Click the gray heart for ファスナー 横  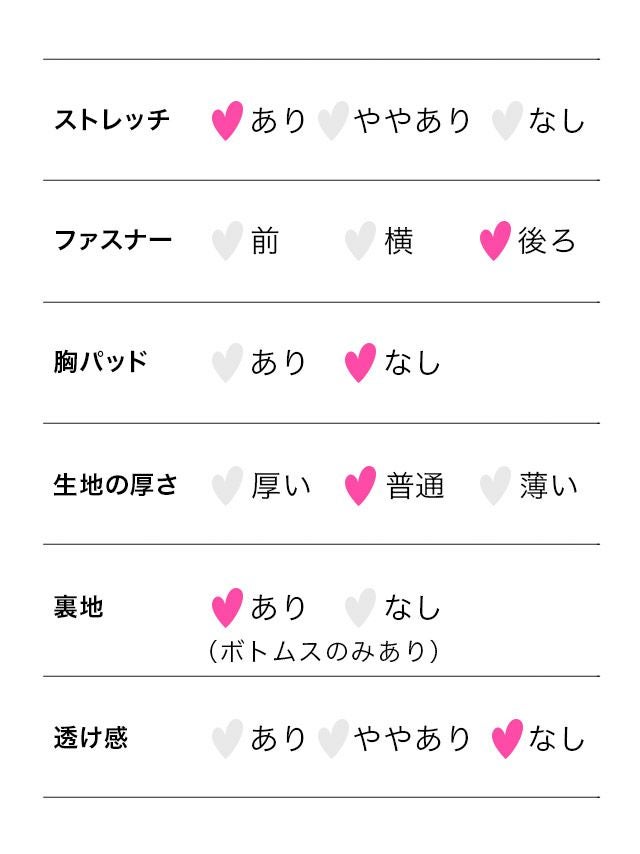[x=360, y=242]
